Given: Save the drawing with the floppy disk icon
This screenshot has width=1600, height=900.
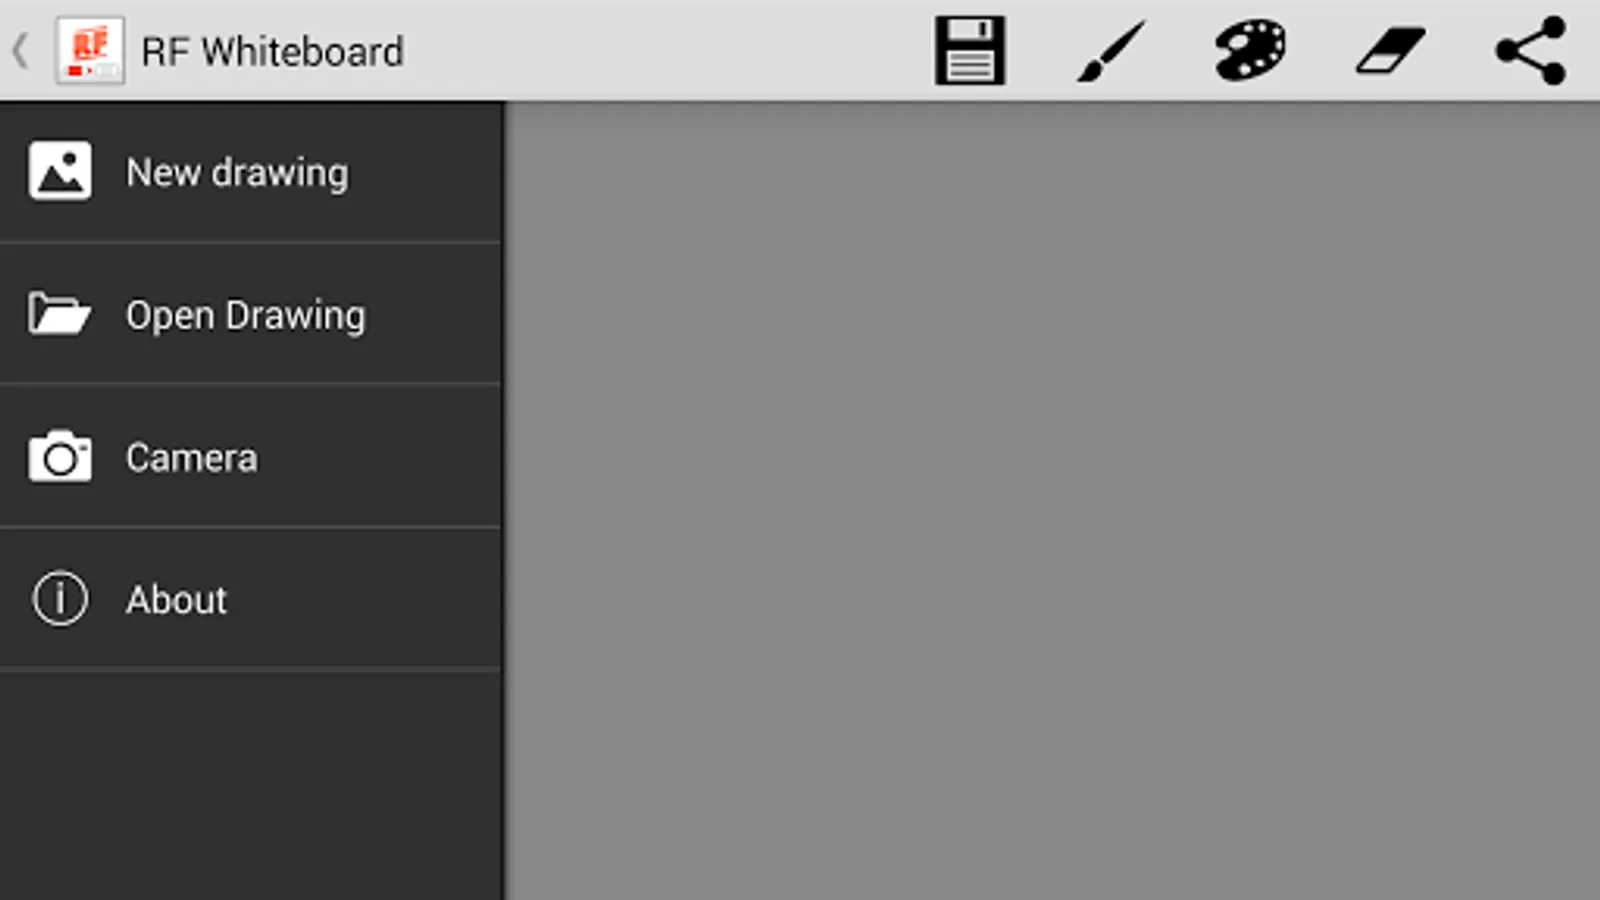Looking at the screenshot, I should 969,50.
